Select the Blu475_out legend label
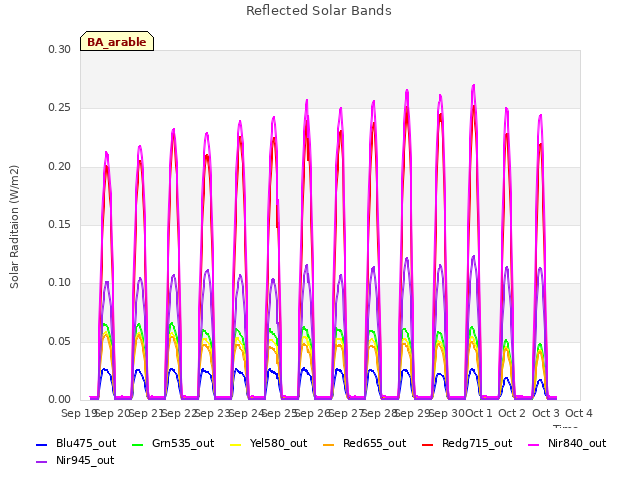Image resolution: width=640 pixels, height=480 pixels. [86, 443]
